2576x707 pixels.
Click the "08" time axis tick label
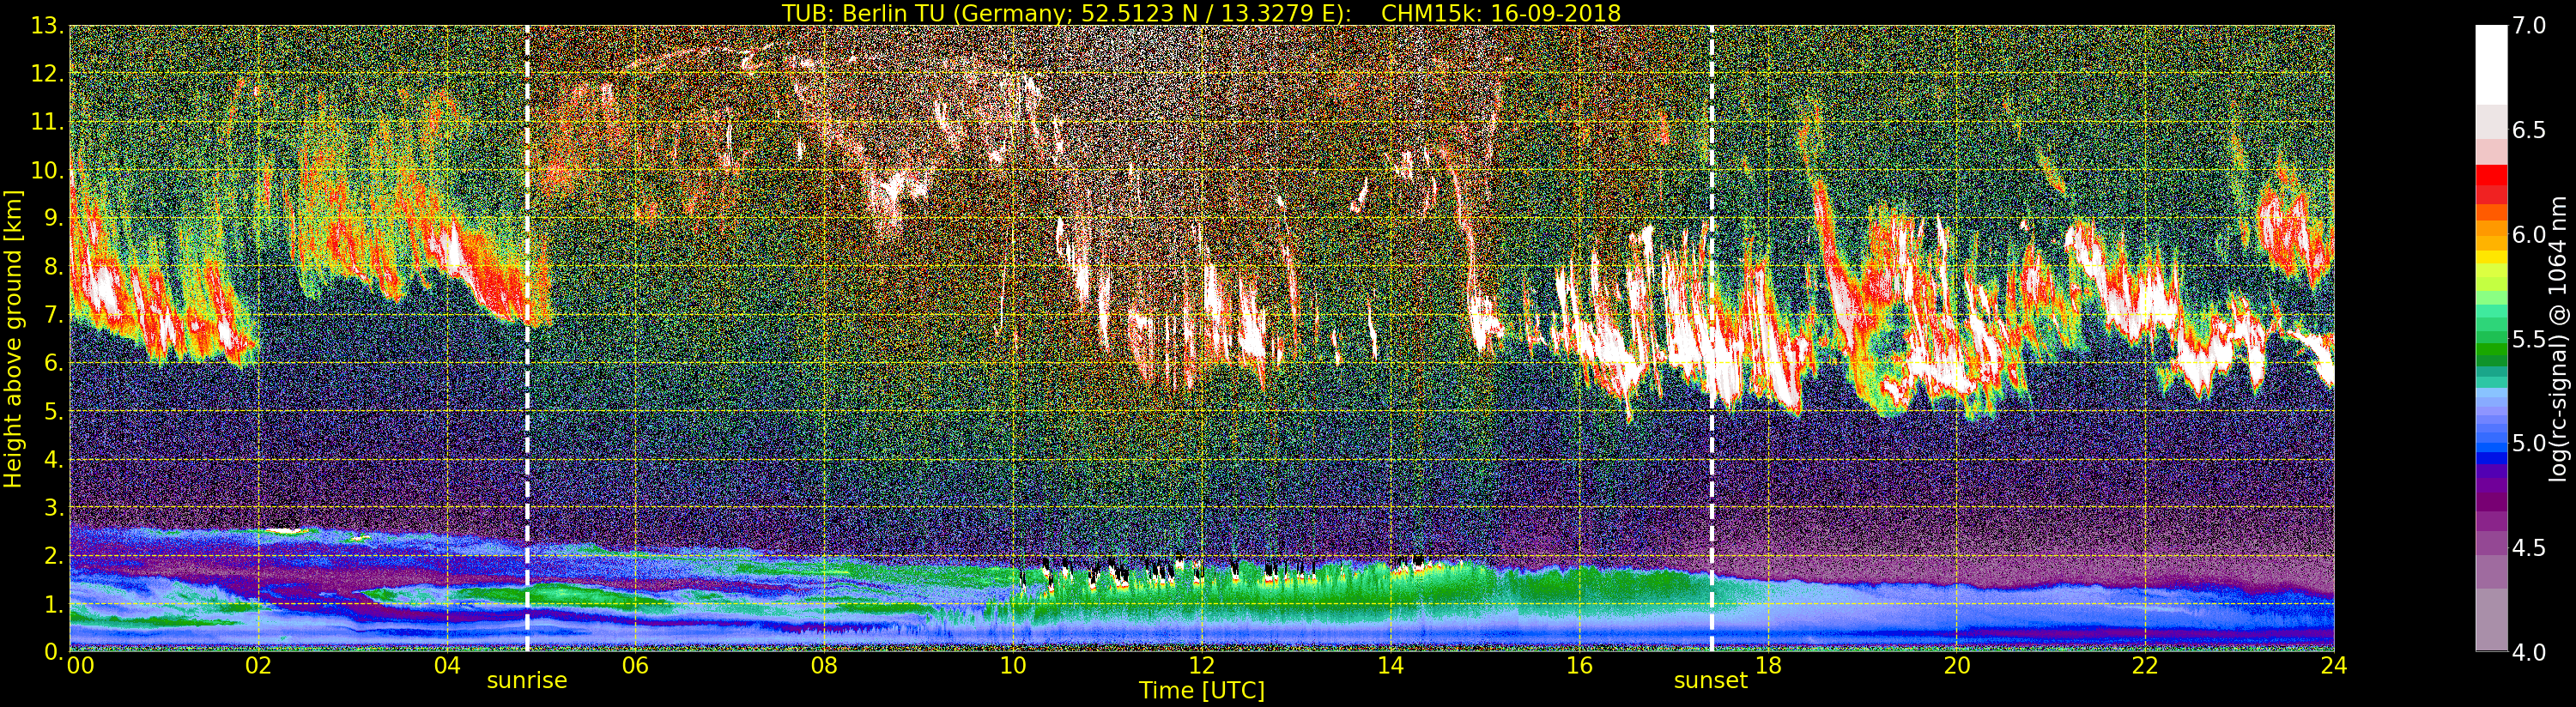point(825,665)
